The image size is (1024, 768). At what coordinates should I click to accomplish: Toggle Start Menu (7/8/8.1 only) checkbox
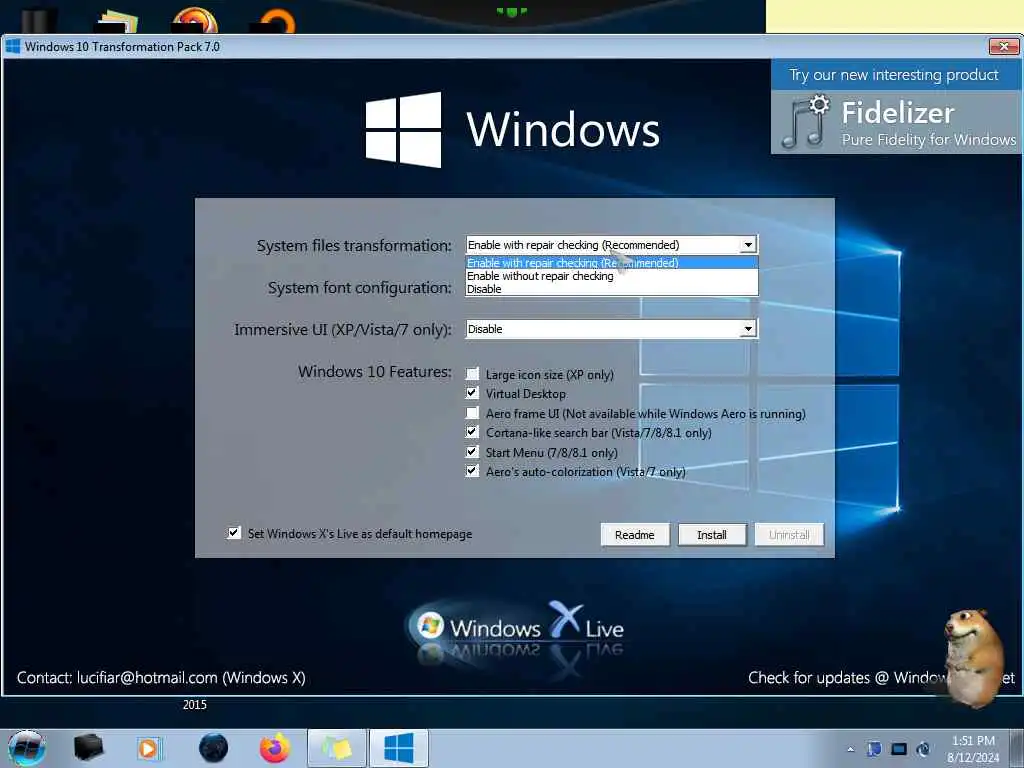point(472,451)
